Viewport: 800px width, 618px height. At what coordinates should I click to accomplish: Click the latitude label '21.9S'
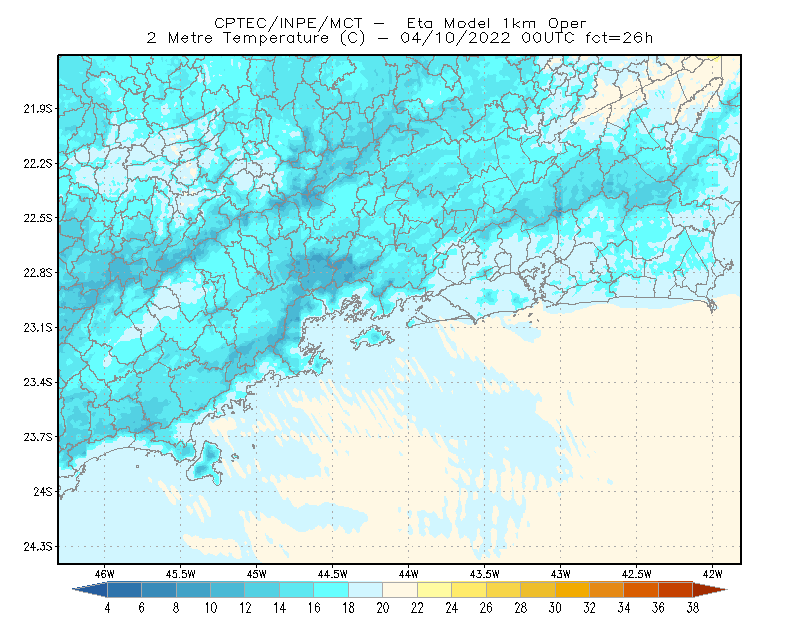click(x=37, y=109)
